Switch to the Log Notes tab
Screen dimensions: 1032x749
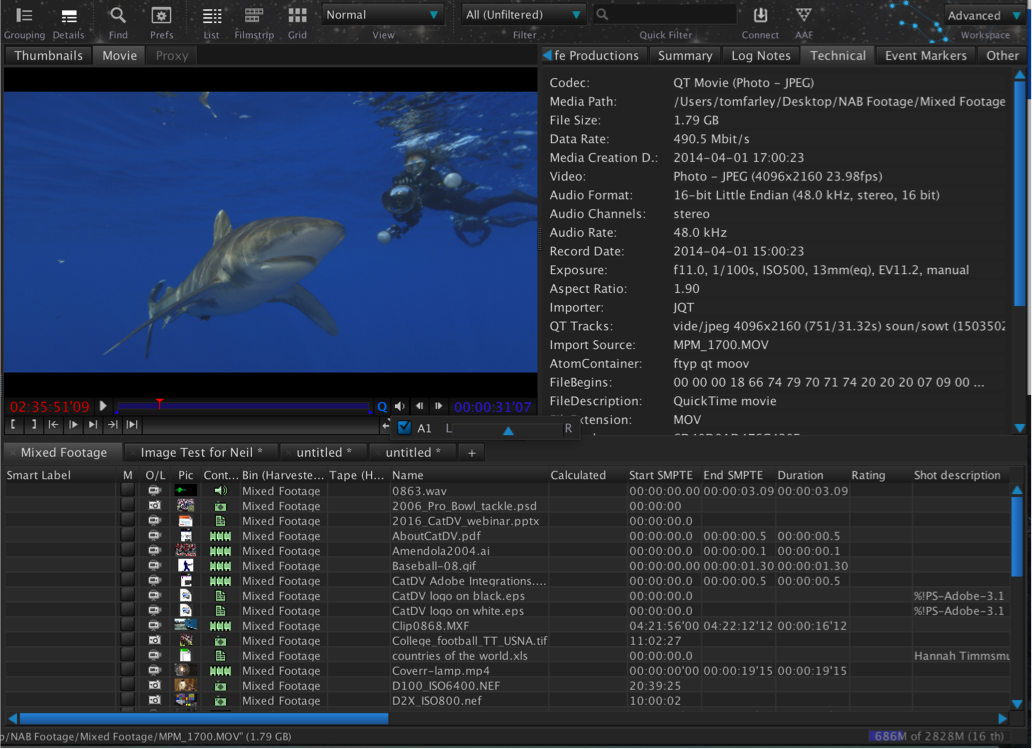pyautogui.click(x=760, y=56)
